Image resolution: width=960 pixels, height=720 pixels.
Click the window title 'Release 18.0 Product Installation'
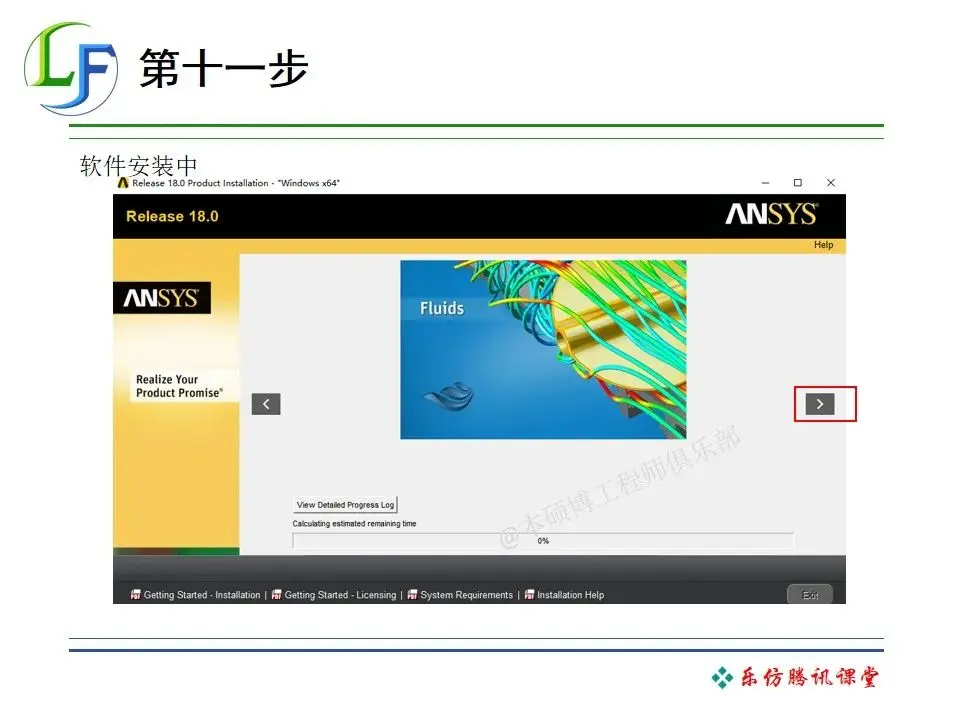236,183
